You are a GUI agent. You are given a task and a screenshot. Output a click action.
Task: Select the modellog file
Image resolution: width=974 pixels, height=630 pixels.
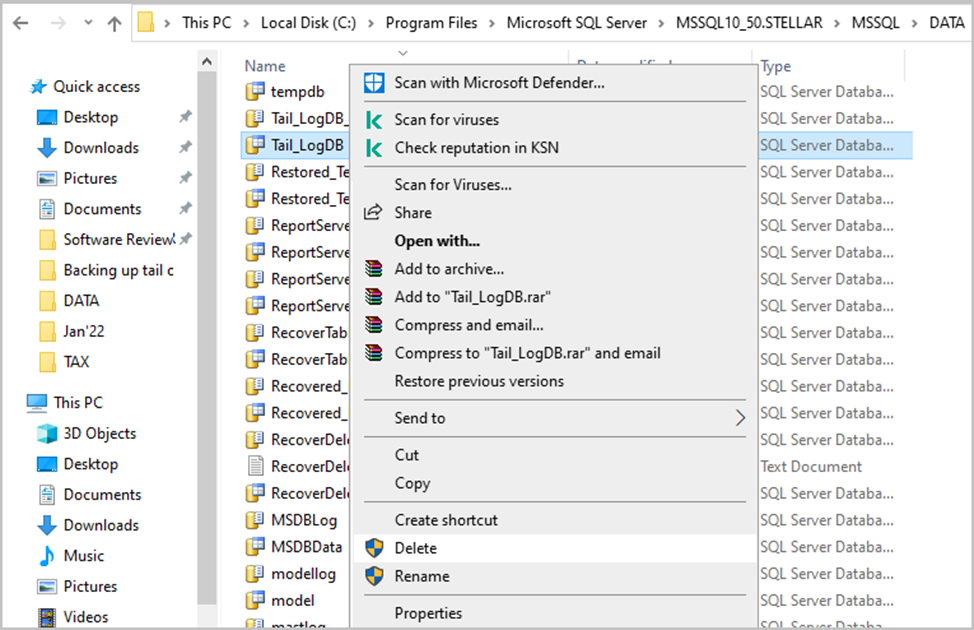[303, 574]
